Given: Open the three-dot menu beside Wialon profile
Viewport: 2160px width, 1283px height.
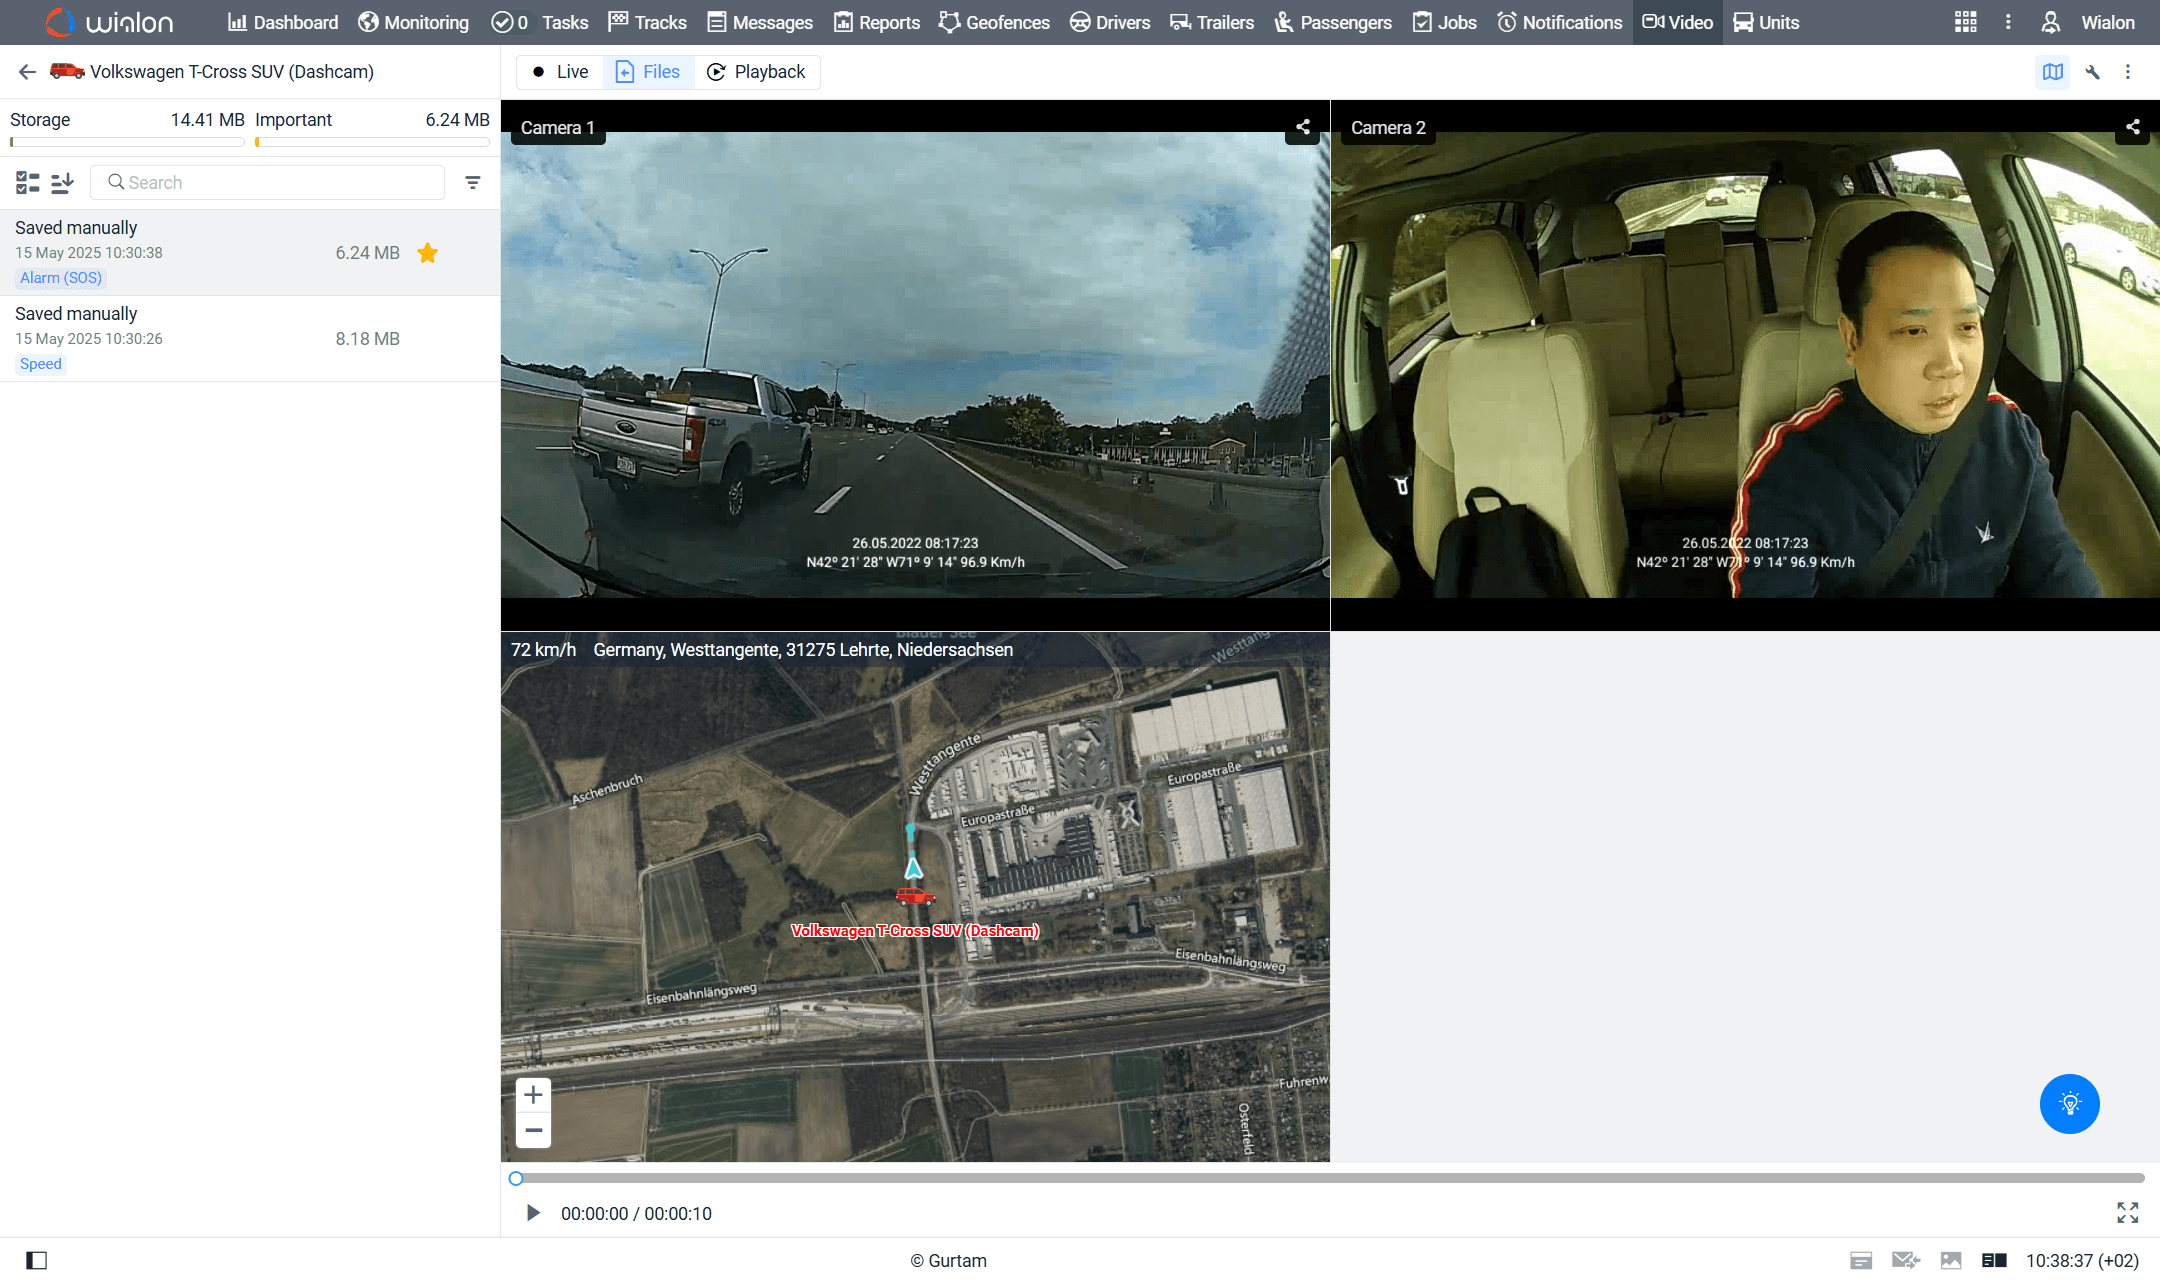Looking at the screenshot, I should pos(2008,21).
